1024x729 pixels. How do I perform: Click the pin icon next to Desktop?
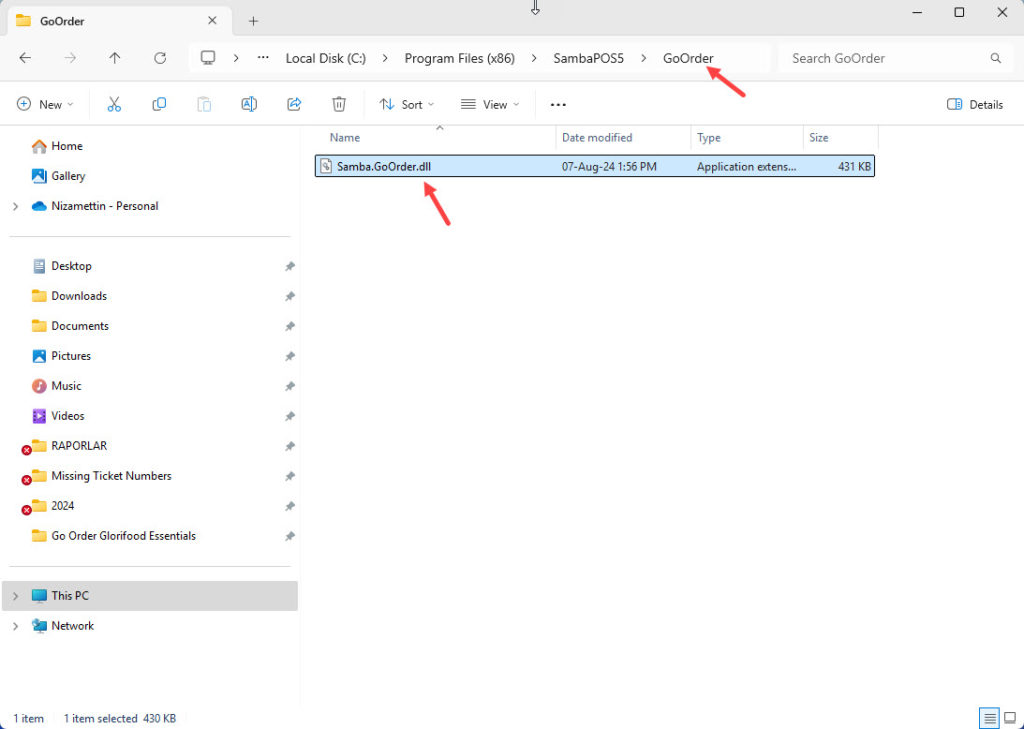[289, 267]
